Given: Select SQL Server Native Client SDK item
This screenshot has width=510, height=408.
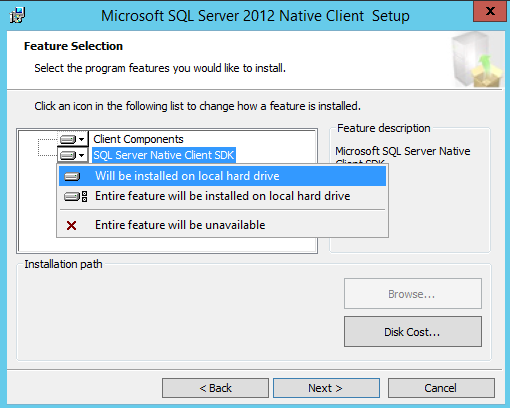Looking at the screenshot, I should click(164, 155).
